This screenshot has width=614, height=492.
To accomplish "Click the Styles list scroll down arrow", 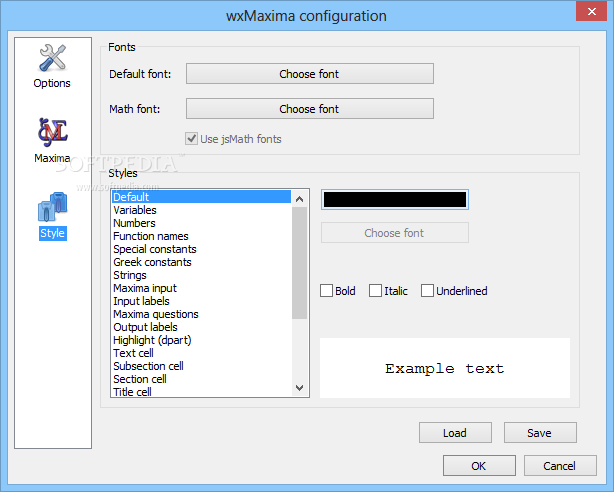I will [x=300, y=388].
